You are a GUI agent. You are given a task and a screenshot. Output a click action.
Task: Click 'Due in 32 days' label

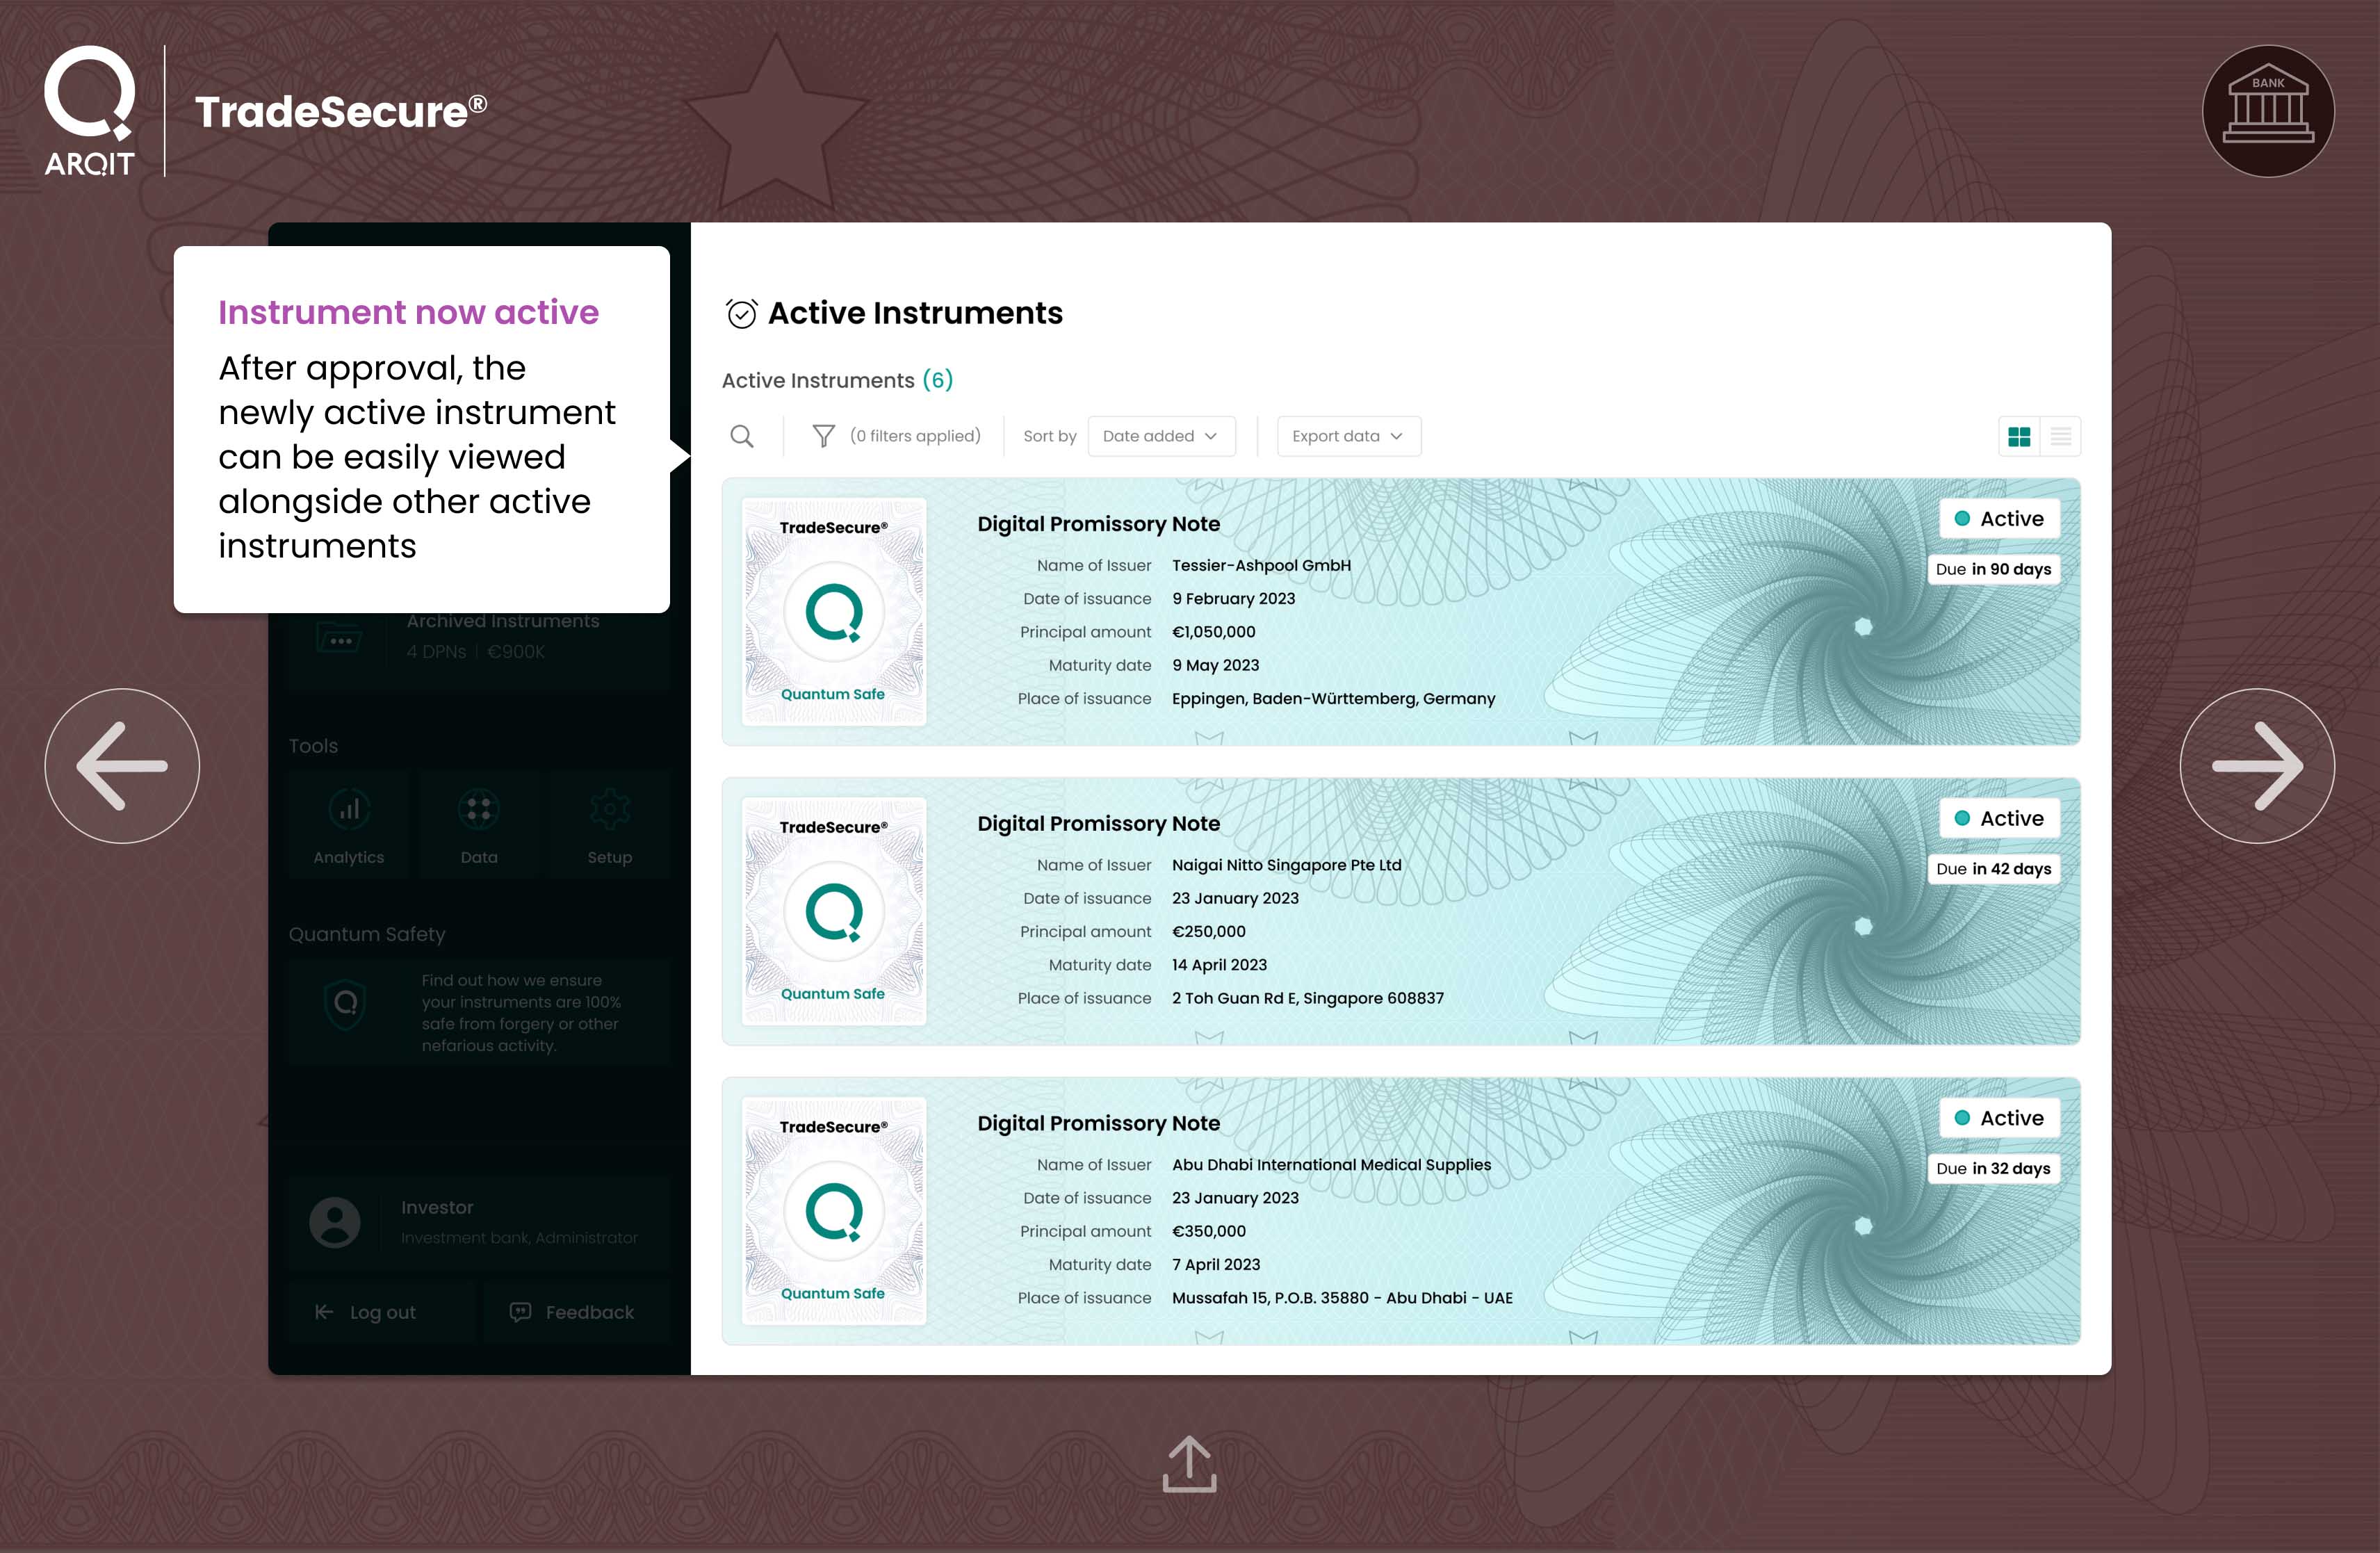1993,1168
